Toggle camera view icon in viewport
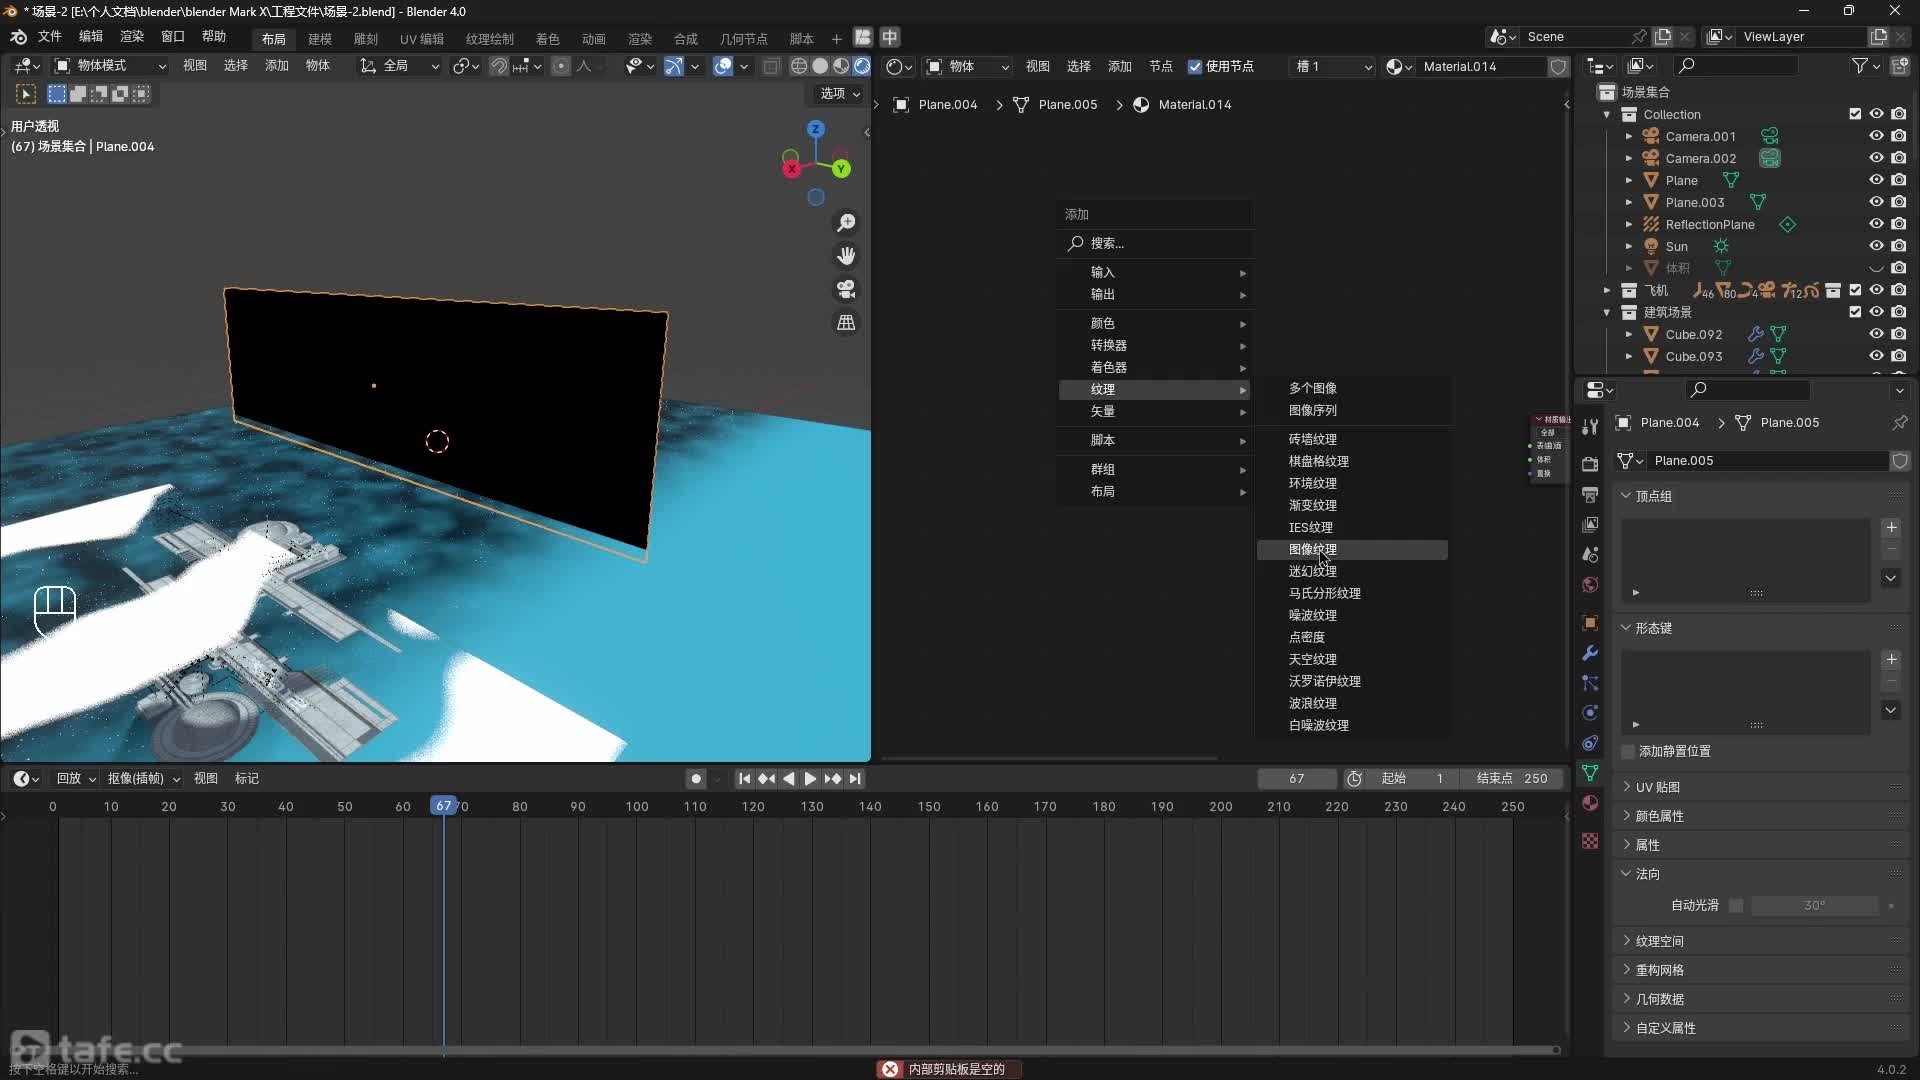Viewport: 1920px width, 1080px height. click(x=846, y=289)
